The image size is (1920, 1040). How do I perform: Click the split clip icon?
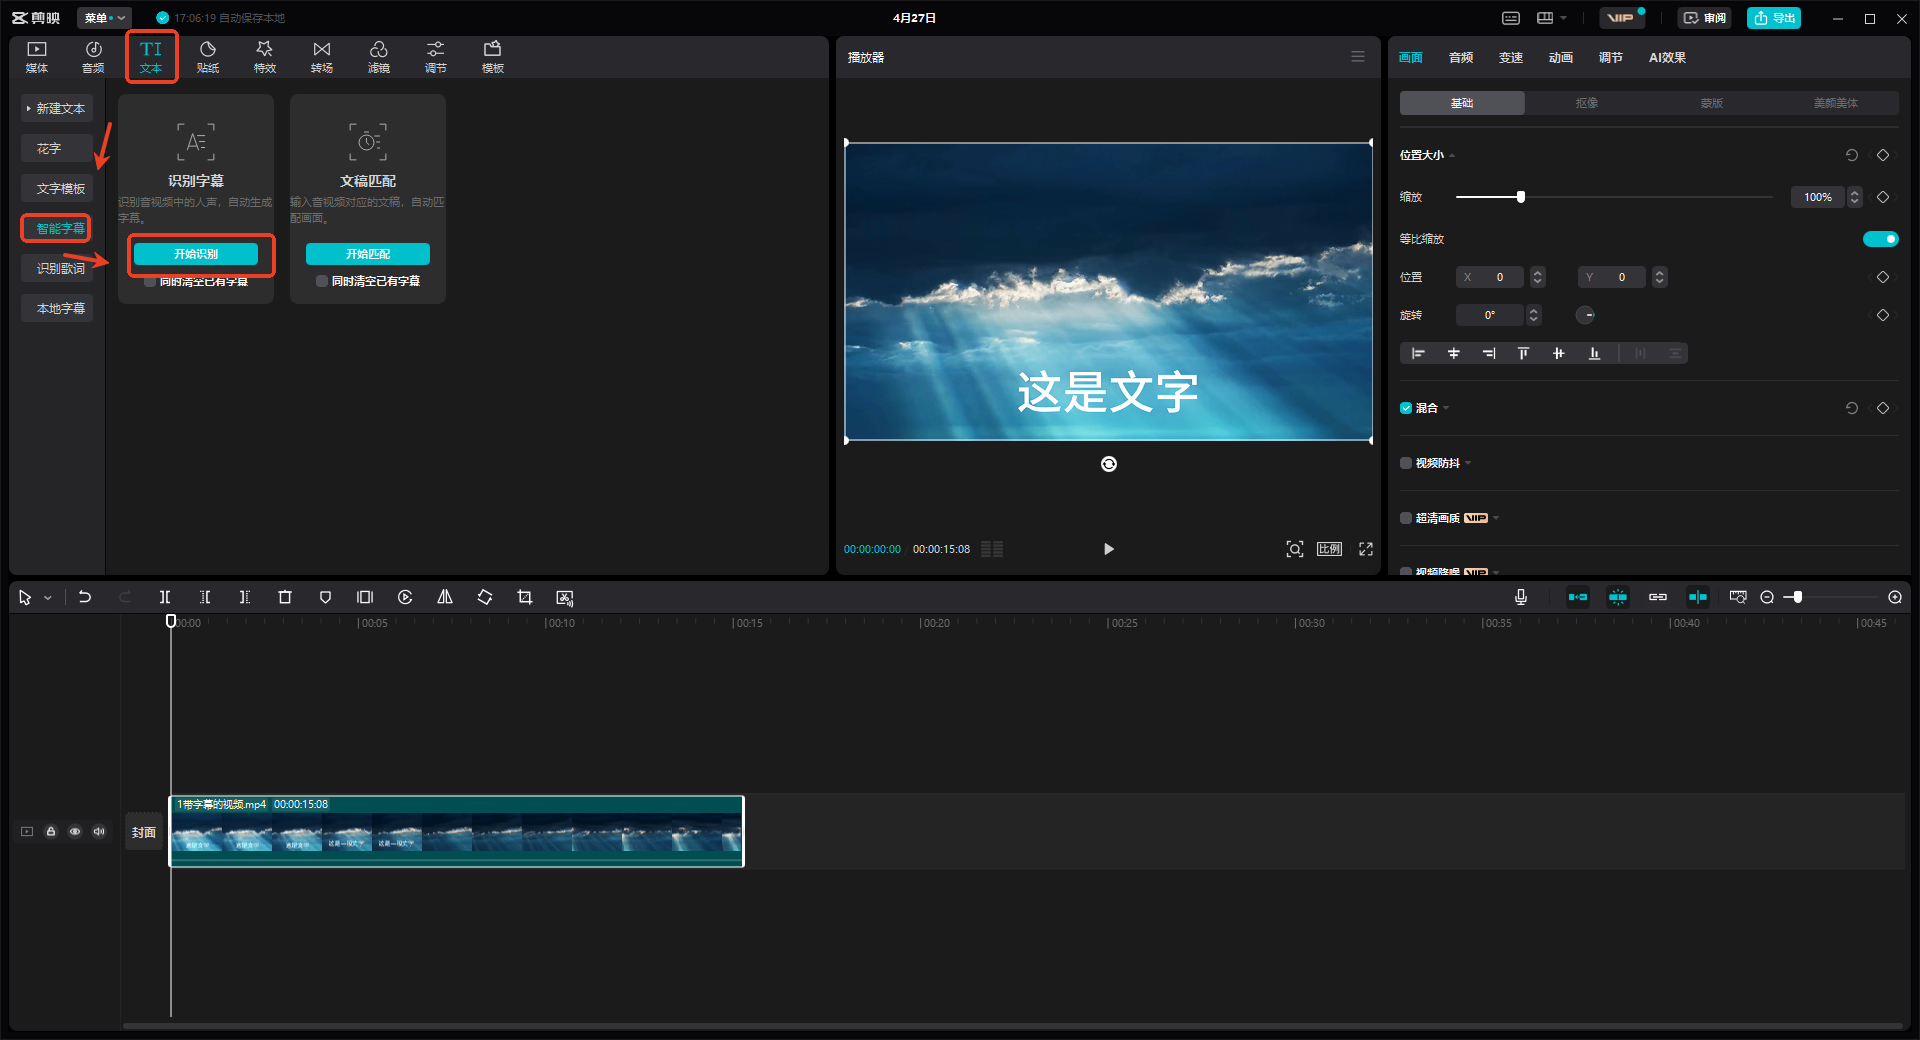[165, 597]
